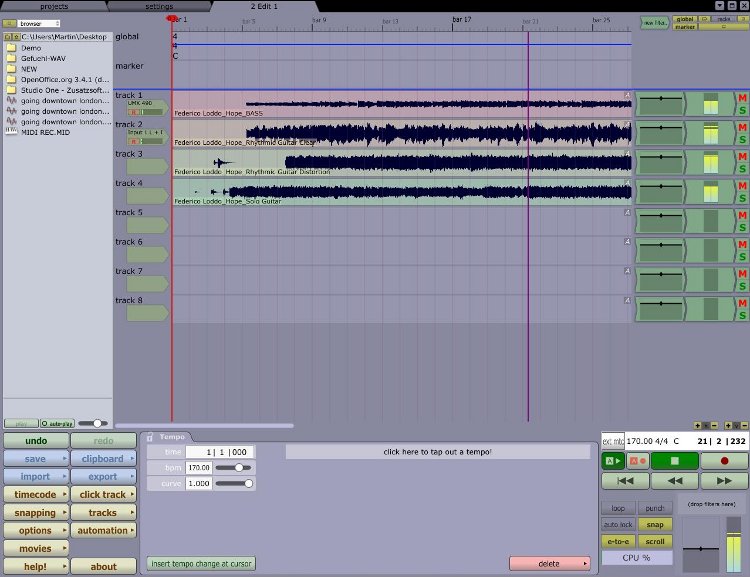Image resolution: width=750 pixels, height=577 pixels.
Task: Open the tracks menu
Action: coord(103,512)
